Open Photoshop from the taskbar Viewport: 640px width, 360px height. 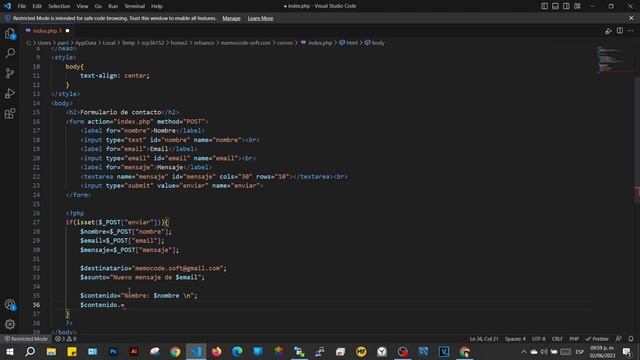coord(113,351)
